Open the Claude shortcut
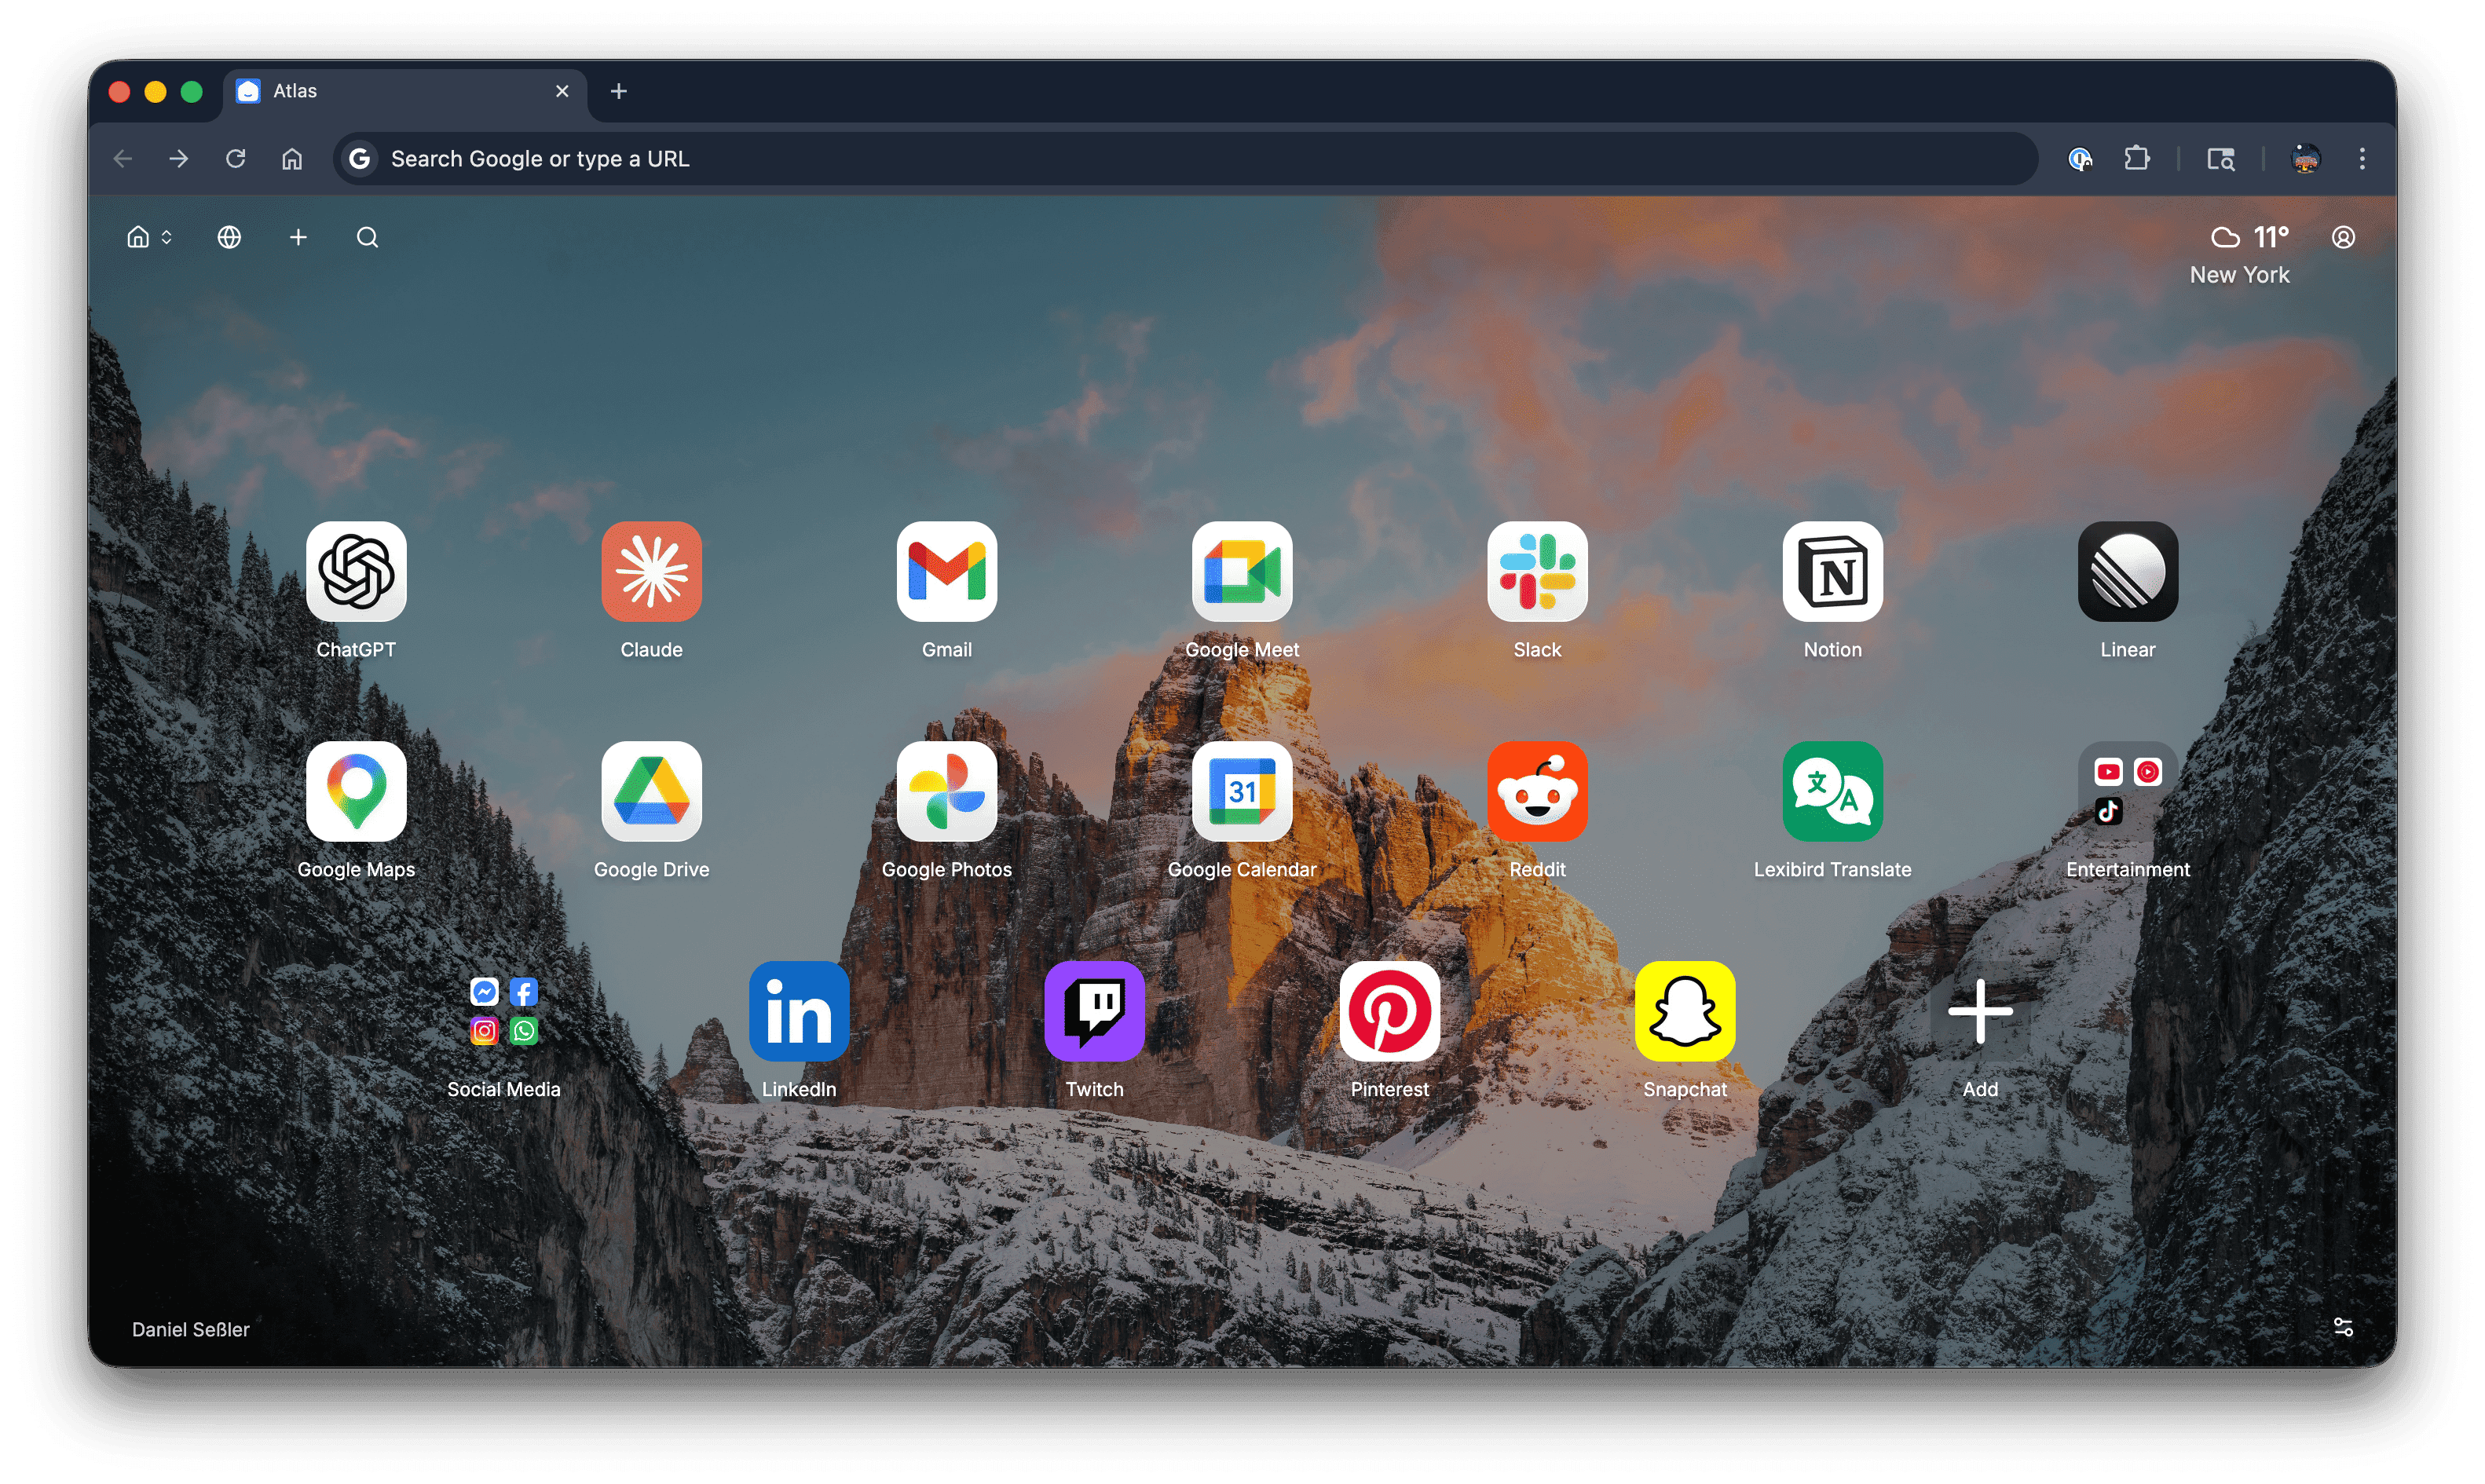This screenshot has width=2485, height=1484. pyautogui.click(x=651, y=571)
